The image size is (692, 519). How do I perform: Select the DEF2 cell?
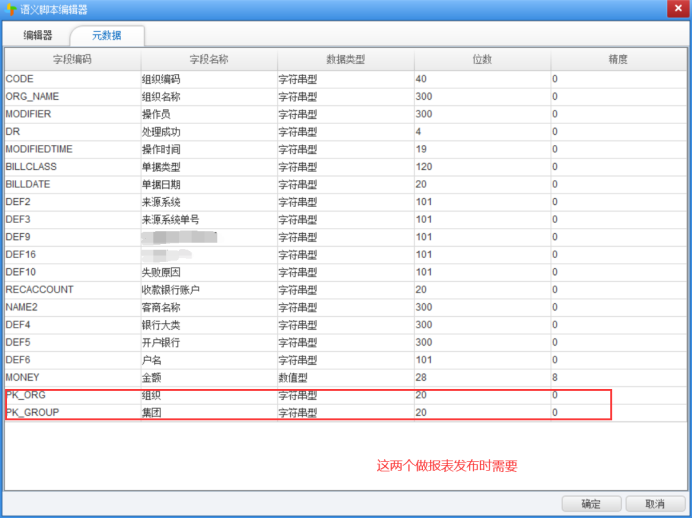coord(73,202)
